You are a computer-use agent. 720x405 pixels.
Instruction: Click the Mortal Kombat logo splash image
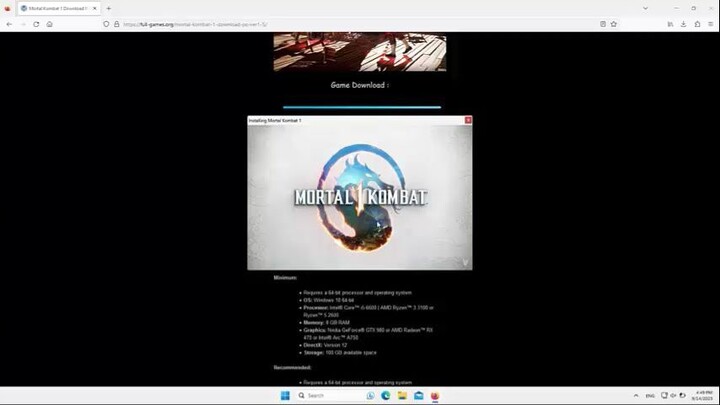(x=360, y=197)
